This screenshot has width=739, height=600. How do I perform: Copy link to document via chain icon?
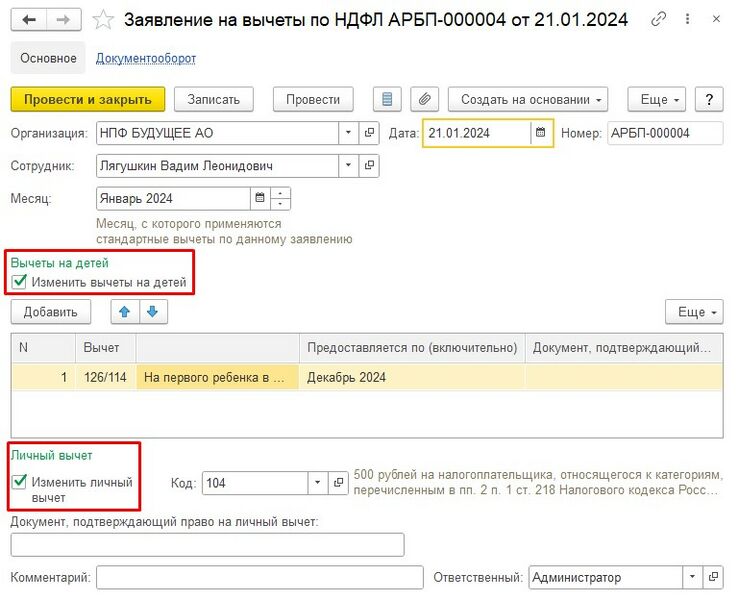(658, 19)
